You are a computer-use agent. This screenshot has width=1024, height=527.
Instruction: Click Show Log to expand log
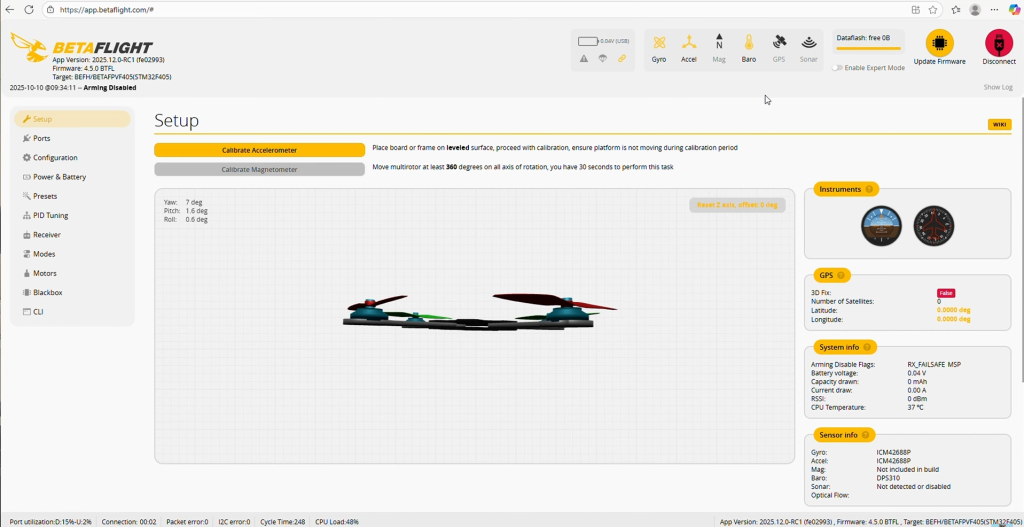coord(998,87)
